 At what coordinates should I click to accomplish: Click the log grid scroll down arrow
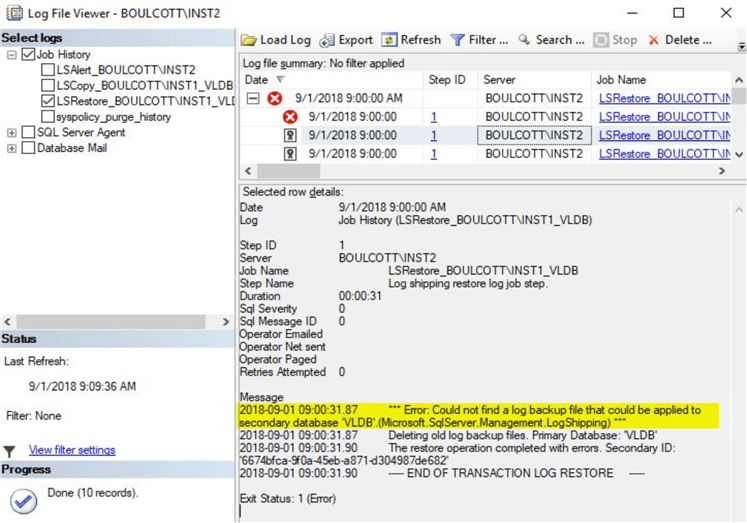coord(739,154)
